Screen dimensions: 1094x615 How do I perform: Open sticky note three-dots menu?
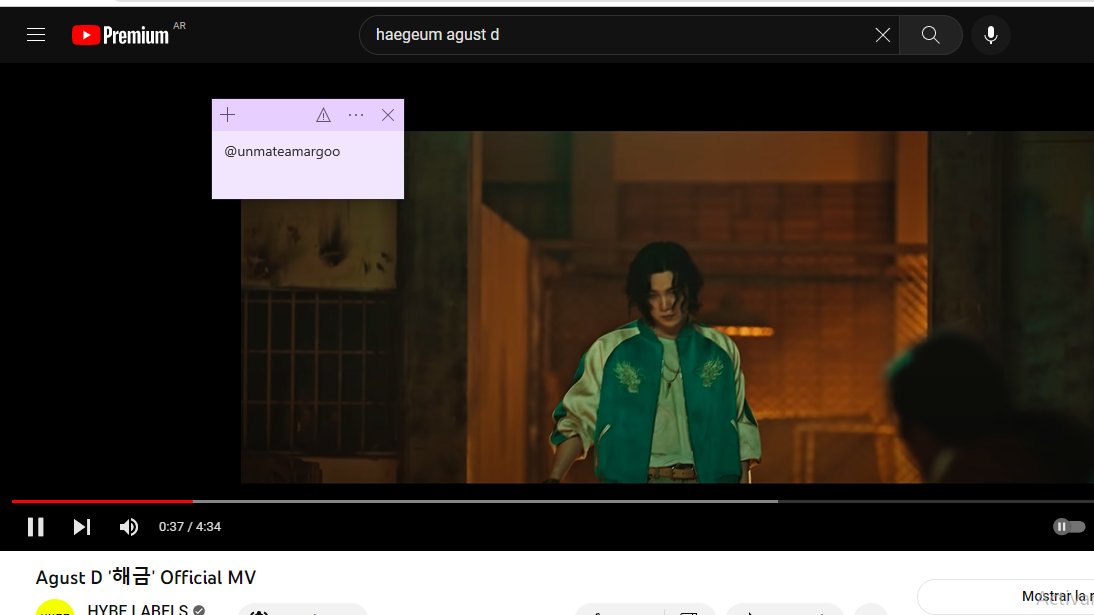(x=356, y=115)
